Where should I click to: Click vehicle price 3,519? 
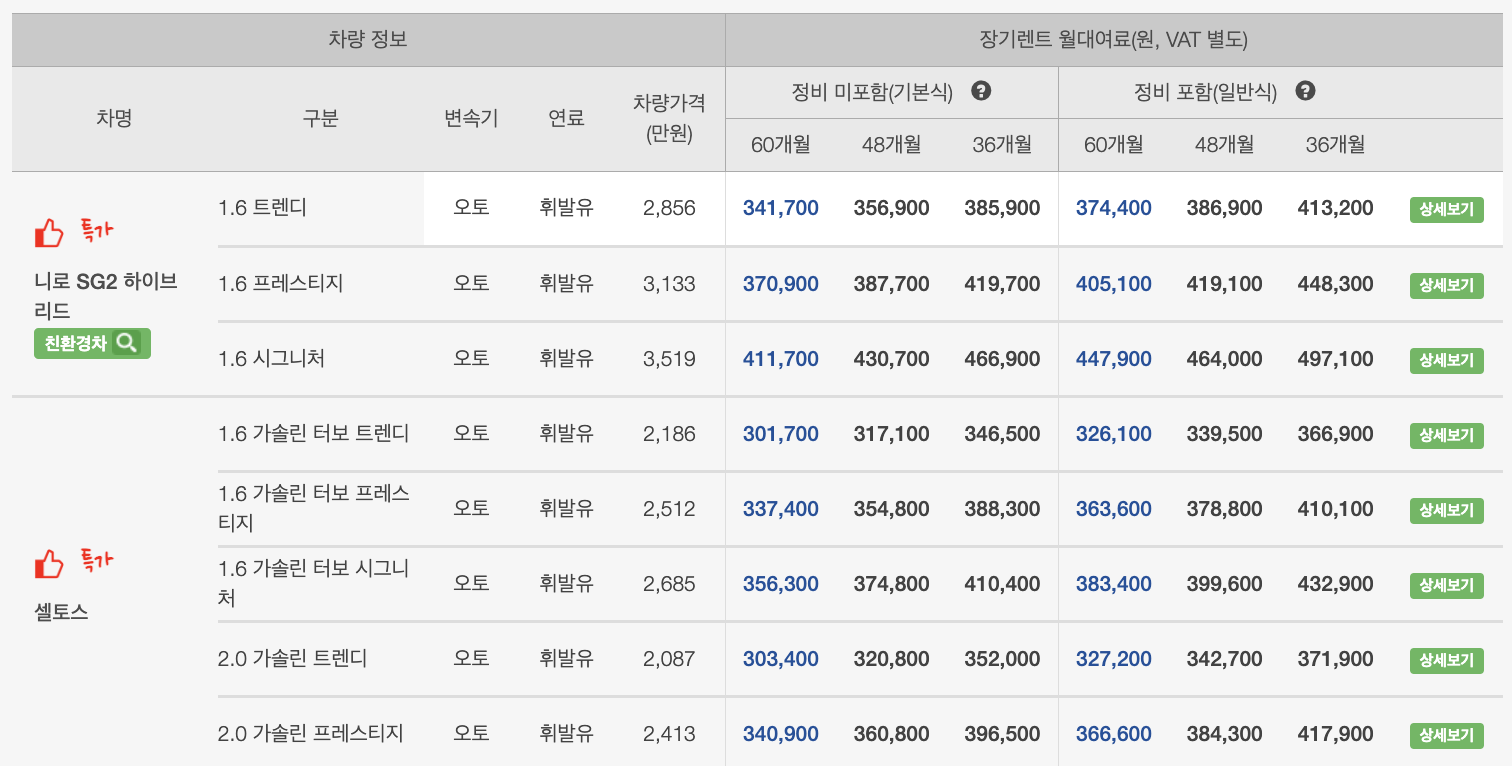coord(669,358)
